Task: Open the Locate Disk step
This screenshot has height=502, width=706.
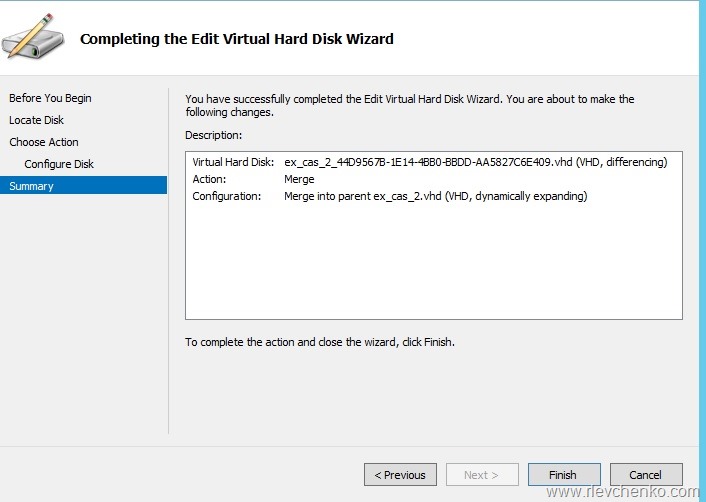Action: (x=36, y=120)
